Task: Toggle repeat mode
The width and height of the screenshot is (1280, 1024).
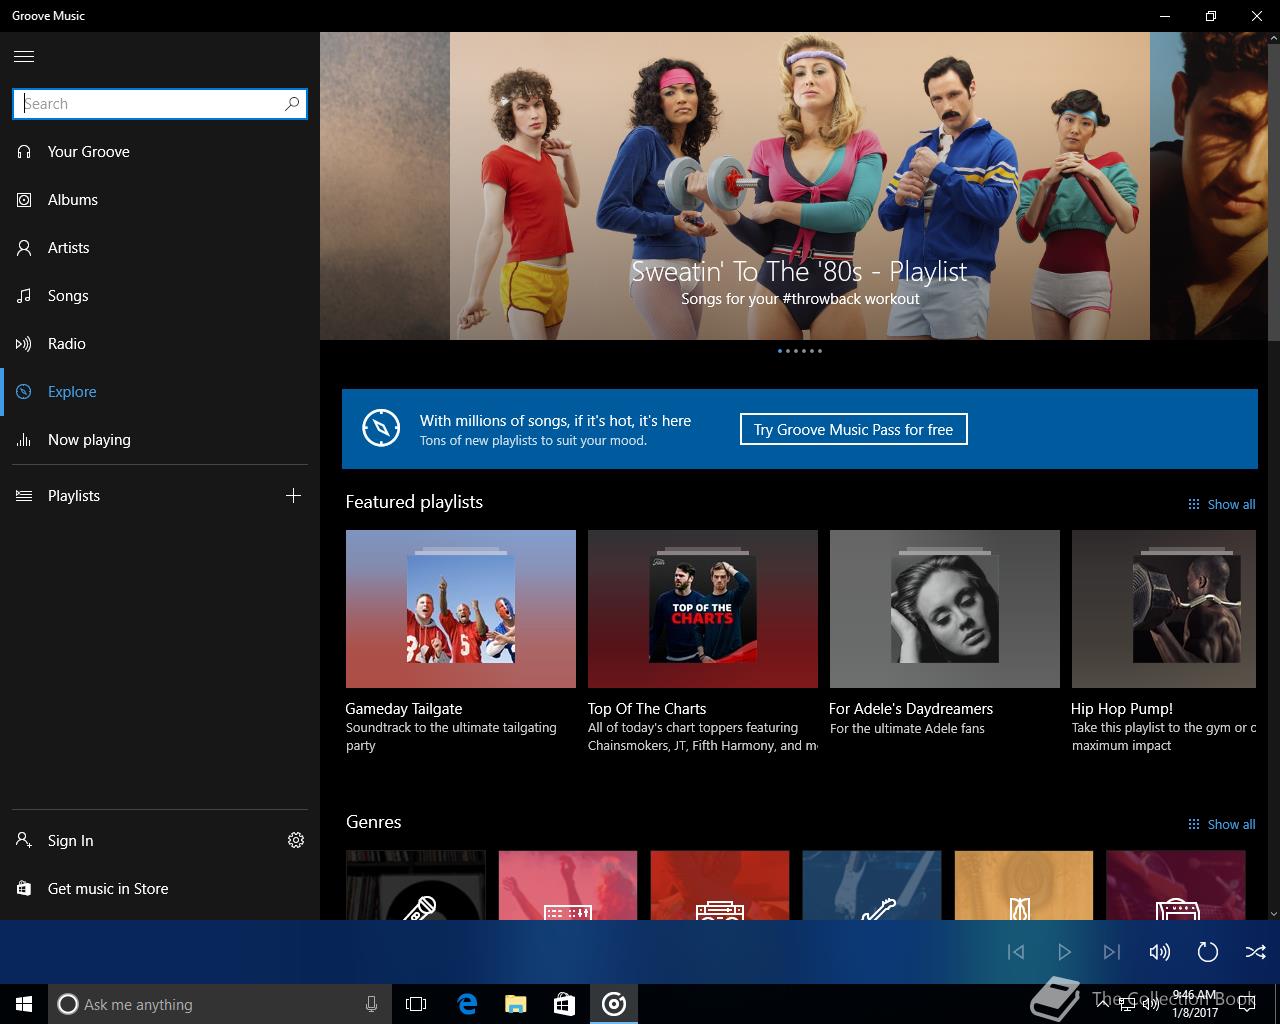Action: 1208,952
